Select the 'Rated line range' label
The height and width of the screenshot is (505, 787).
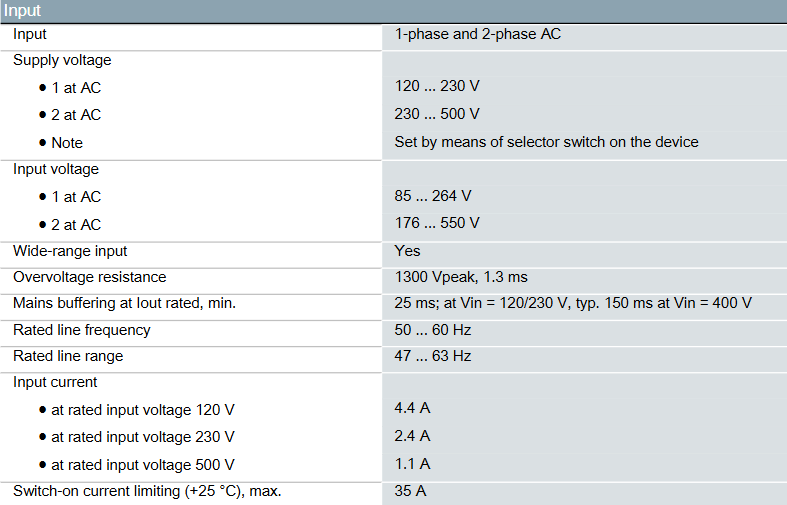(68, 356)
